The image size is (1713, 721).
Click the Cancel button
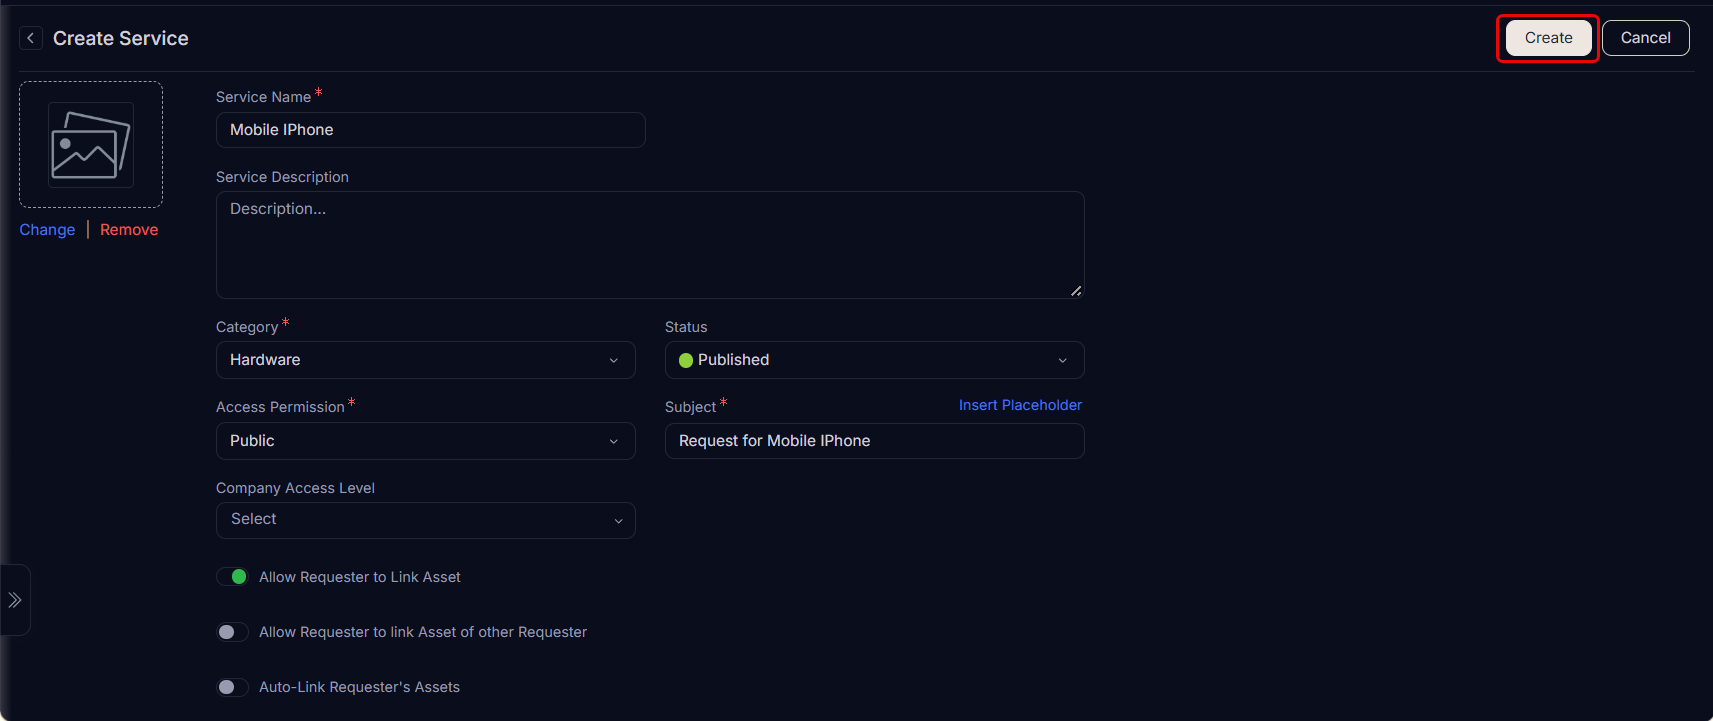[1645, 38]
